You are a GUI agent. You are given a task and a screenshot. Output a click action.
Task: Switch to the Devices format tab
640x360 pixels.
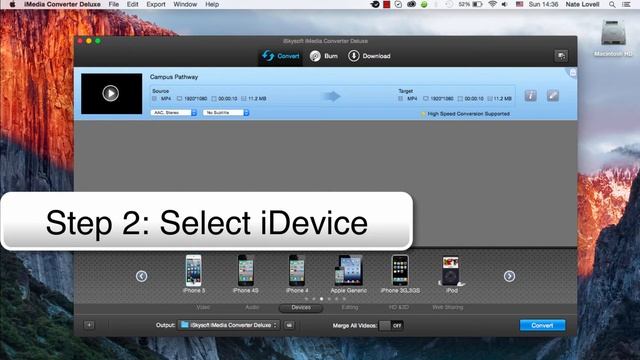(x=301, y=308)
